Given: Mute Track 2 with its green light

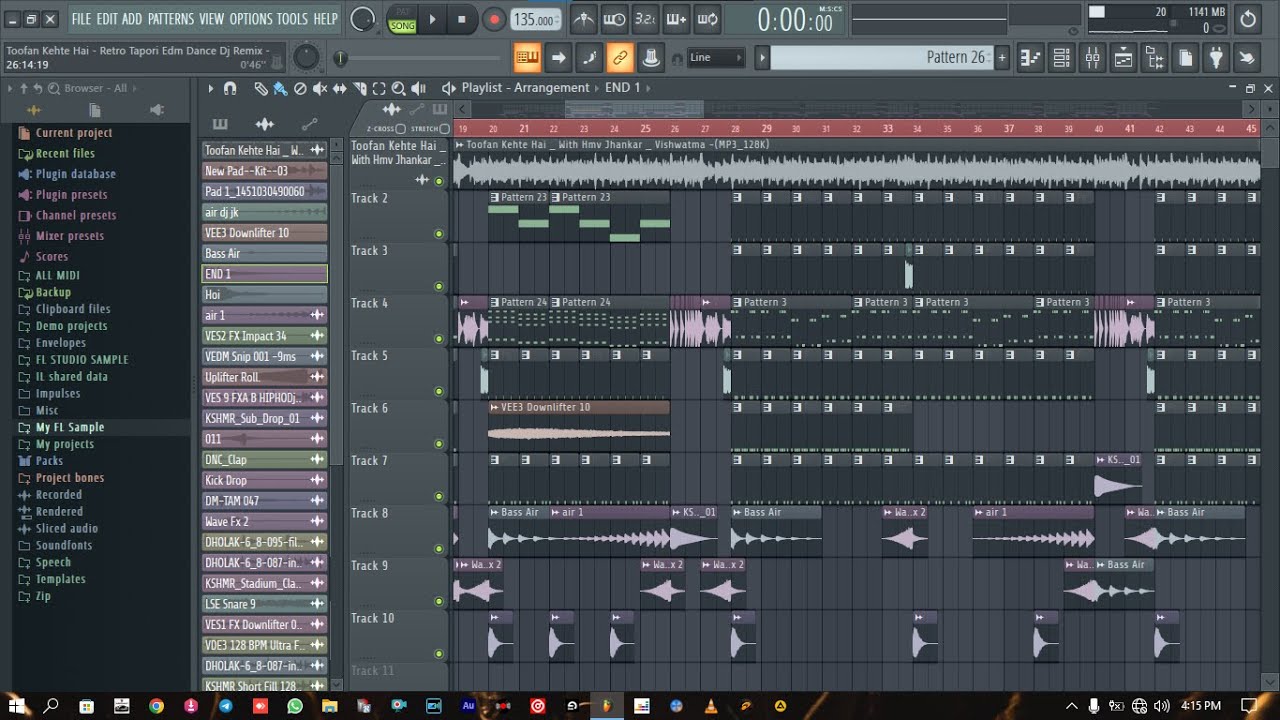Looking at the screenshot, I should point(439,234).
